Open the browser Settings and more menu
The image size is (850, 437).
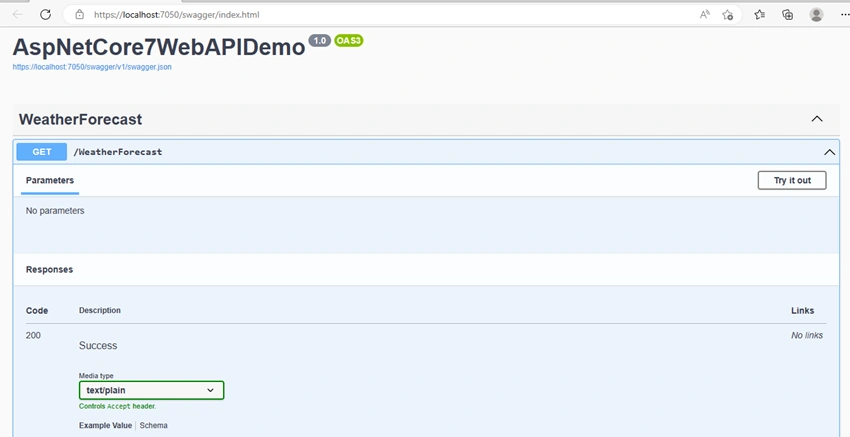pyautogui.click(x=845, y=15)
